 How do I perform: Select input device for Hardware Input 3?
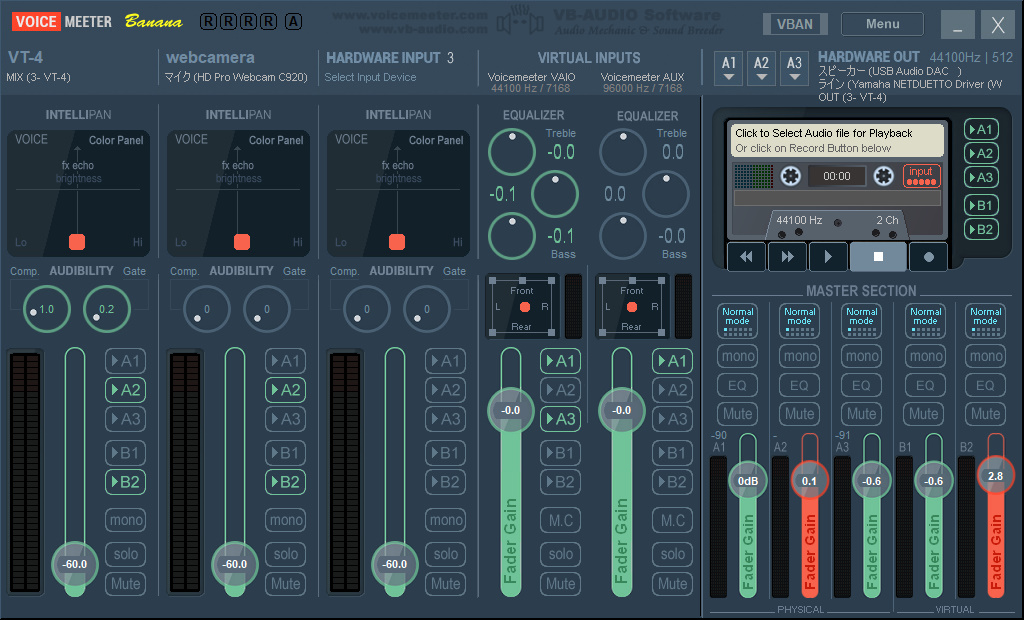pyautogui.click(x=370, y=77)
